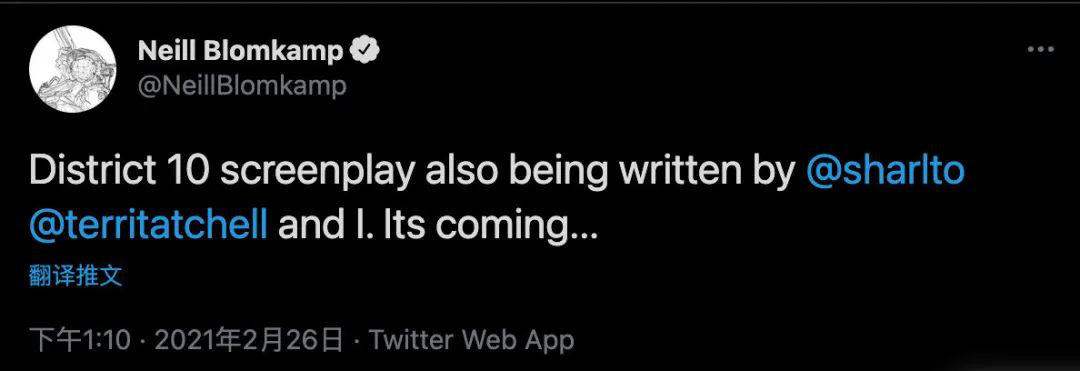The width and height of the screenshot is (1080, 371).
Task: Open Neill Blomkamp's round profile avatar
Action: click(x=72, y=69)
